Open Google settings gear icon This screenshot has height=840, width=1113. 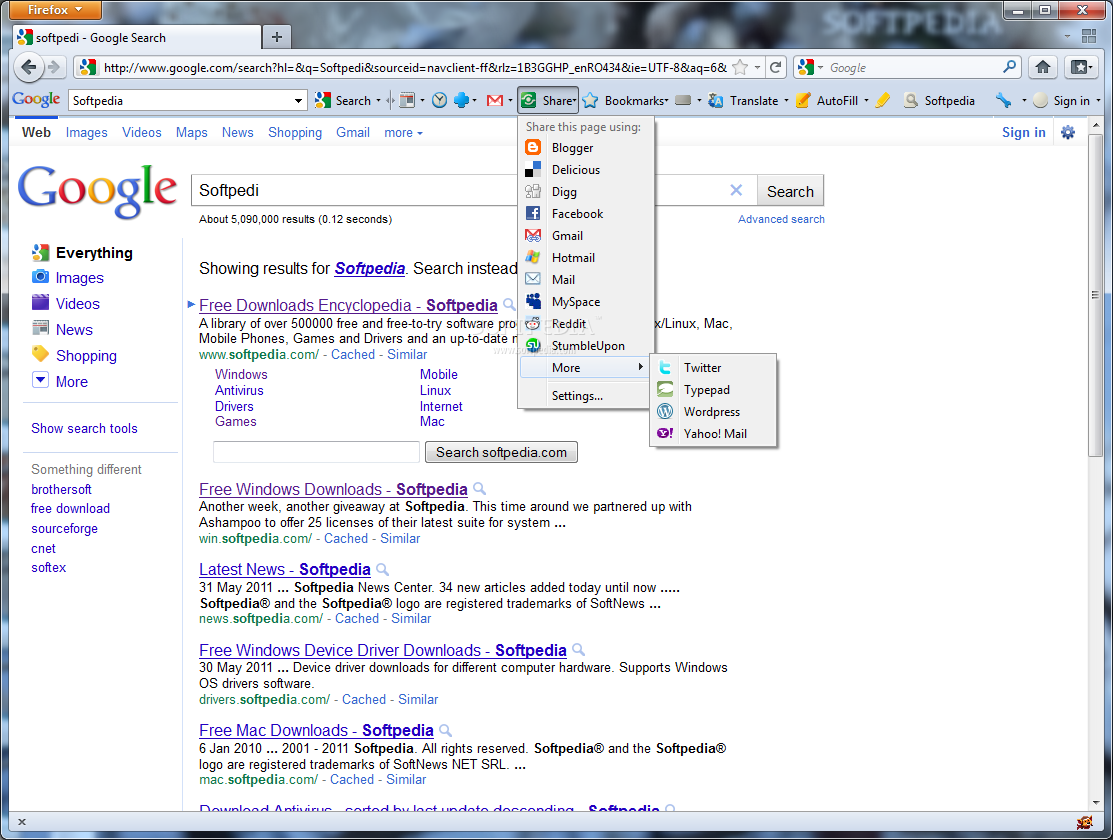[1068, 132]
